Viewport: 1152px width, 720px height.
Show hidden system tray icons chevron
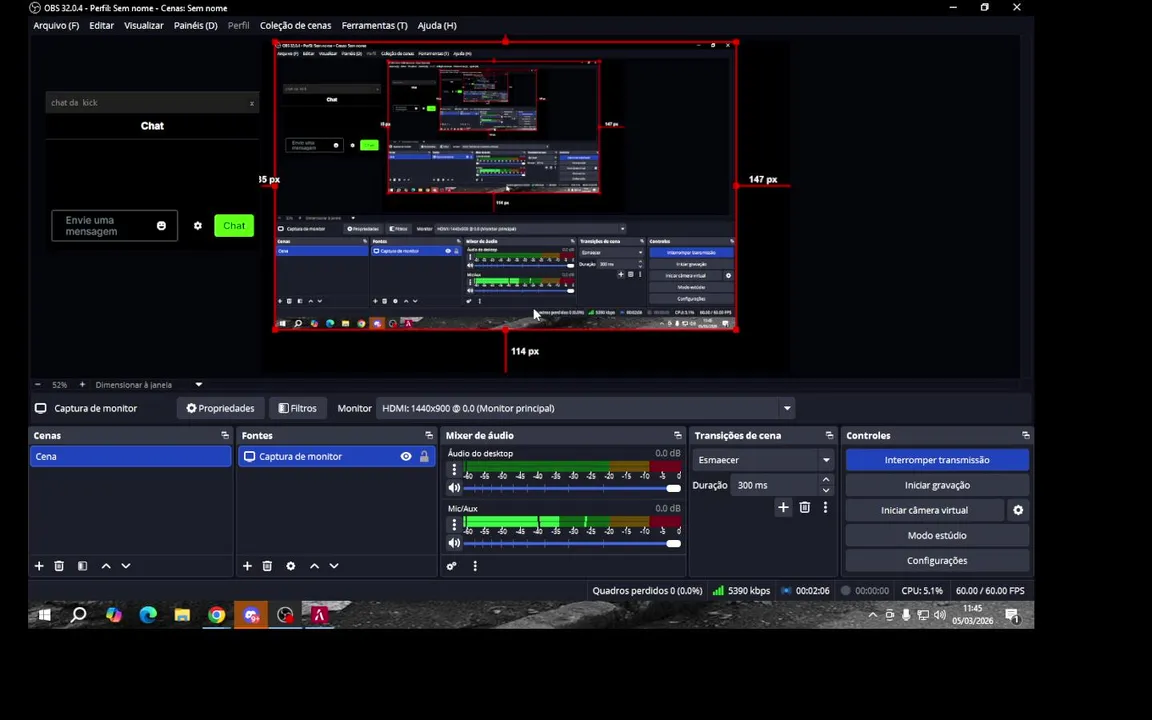pos(872,615)
